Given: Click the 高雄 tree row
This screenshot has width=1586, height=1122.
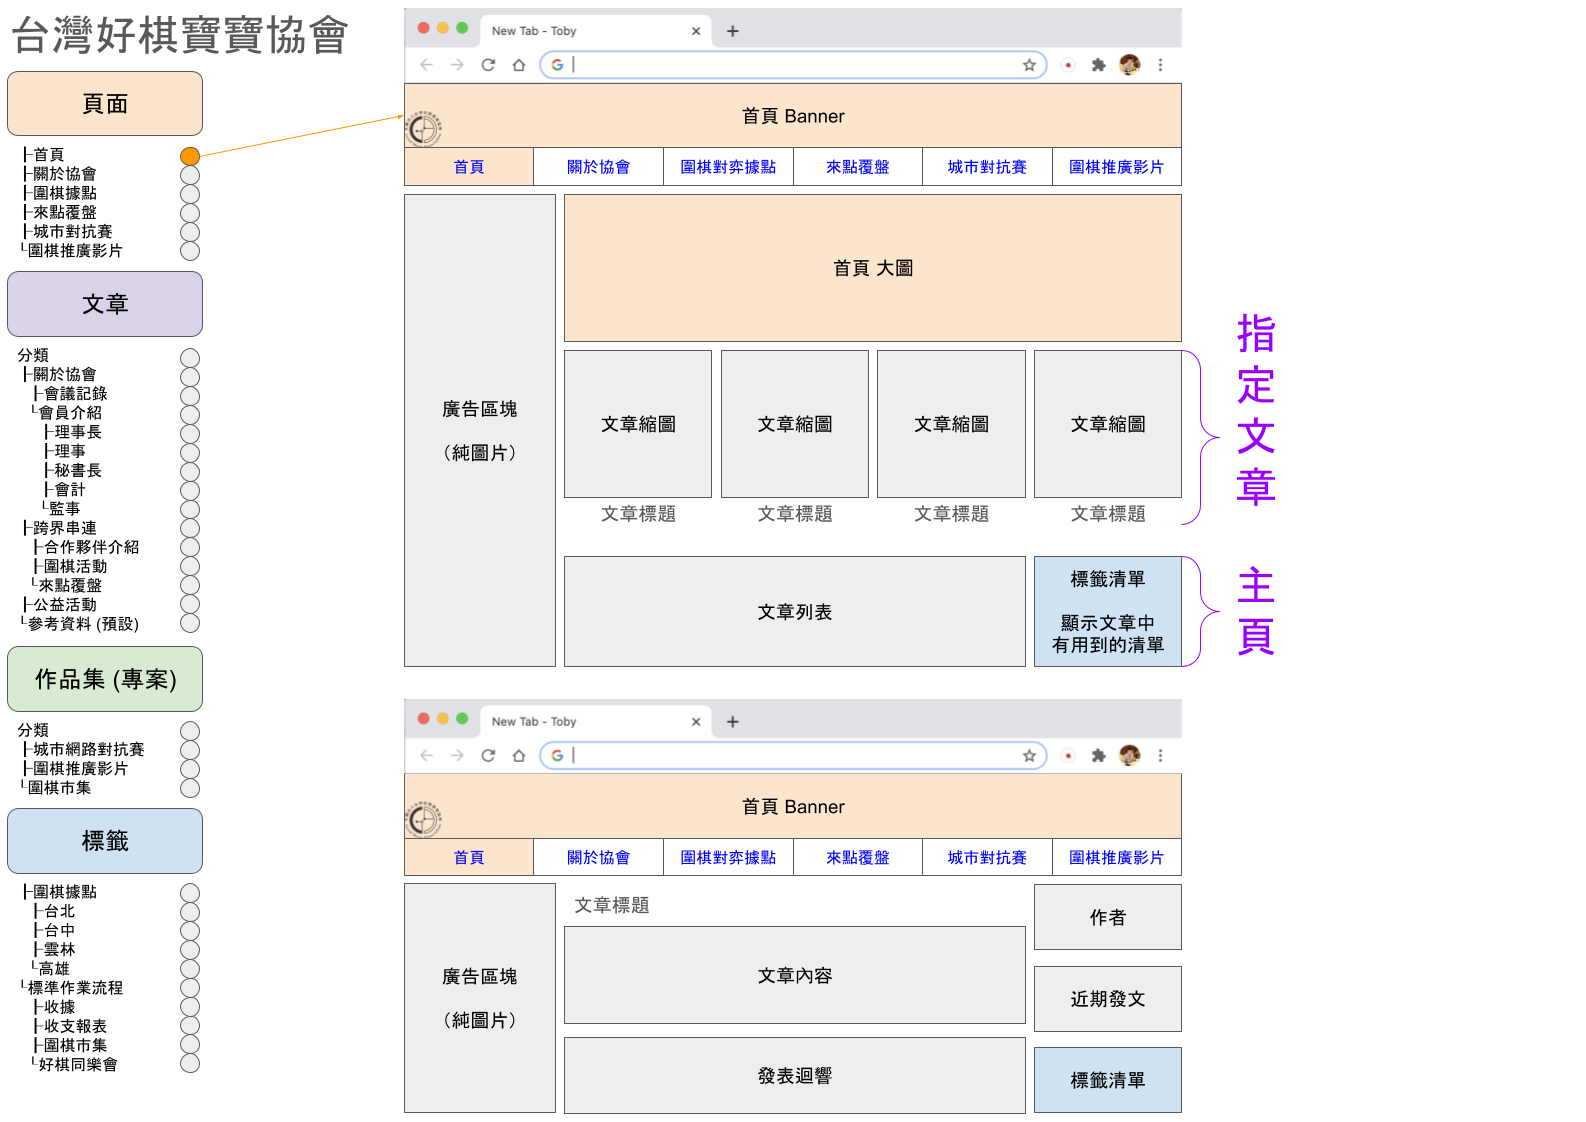Looking at the screenshot, I should click(51, 969).
